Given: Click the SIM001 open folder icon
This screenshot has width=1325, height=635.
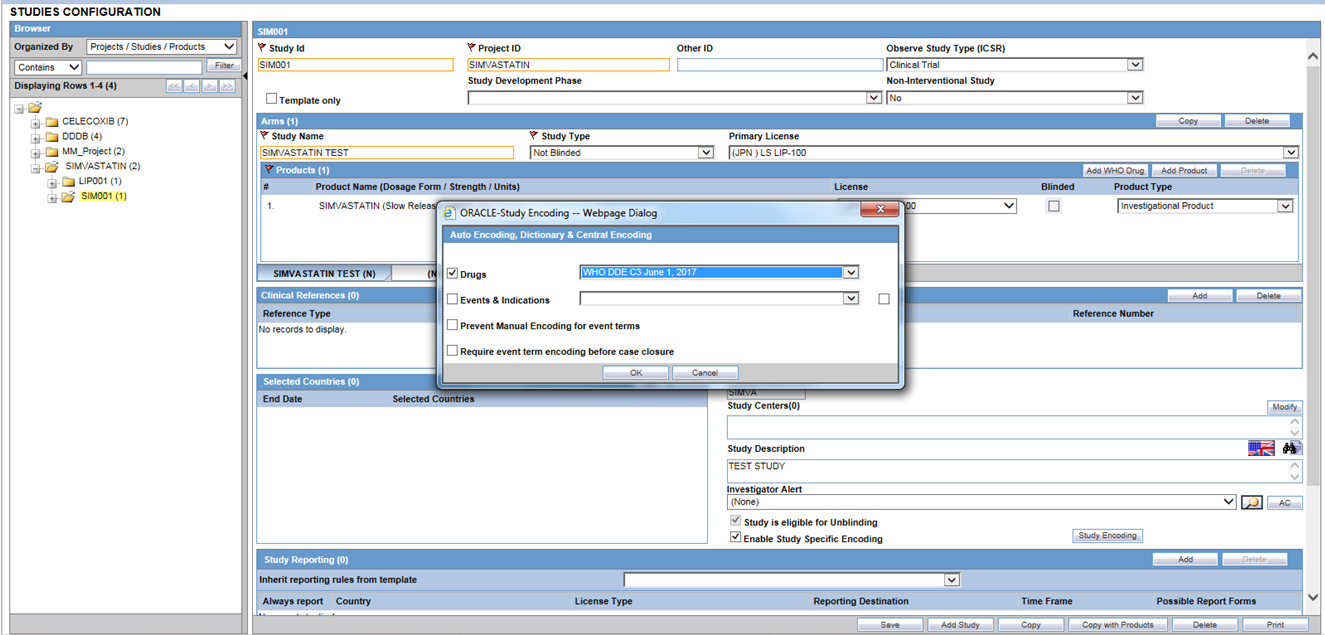Looking at the screenshot, I should 69,197.
